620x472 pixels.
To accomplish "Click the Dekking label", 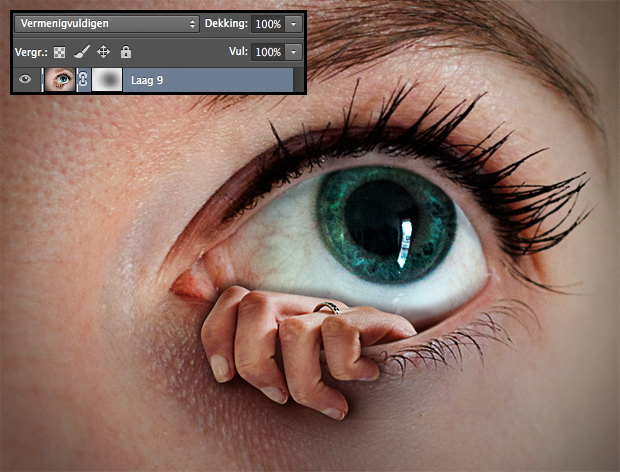I will pos(226,24).
